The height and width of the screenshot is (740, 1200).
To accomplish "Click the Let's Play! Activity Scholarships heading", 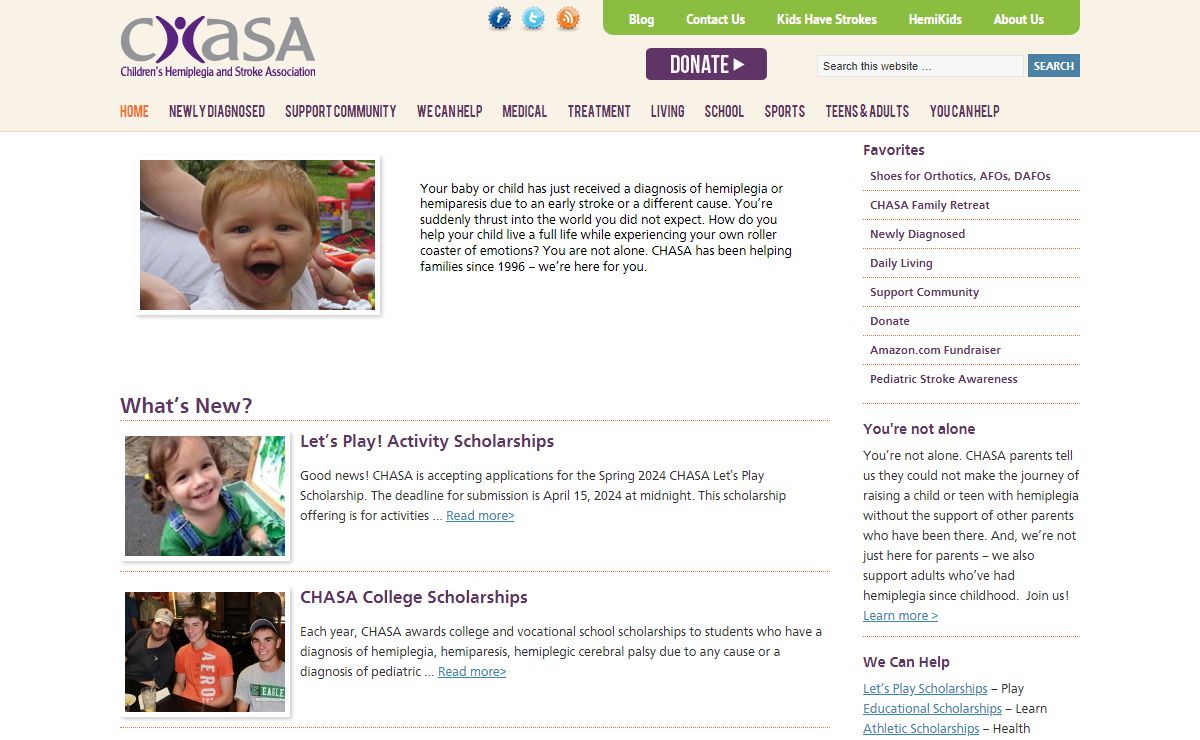I will [427, 441].
